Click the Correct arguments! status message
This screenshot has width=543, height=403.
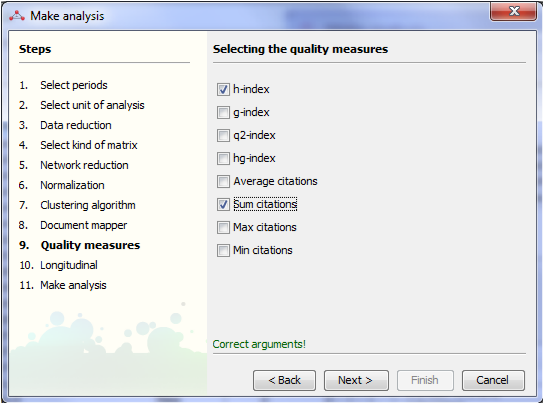tap(259, 344)
